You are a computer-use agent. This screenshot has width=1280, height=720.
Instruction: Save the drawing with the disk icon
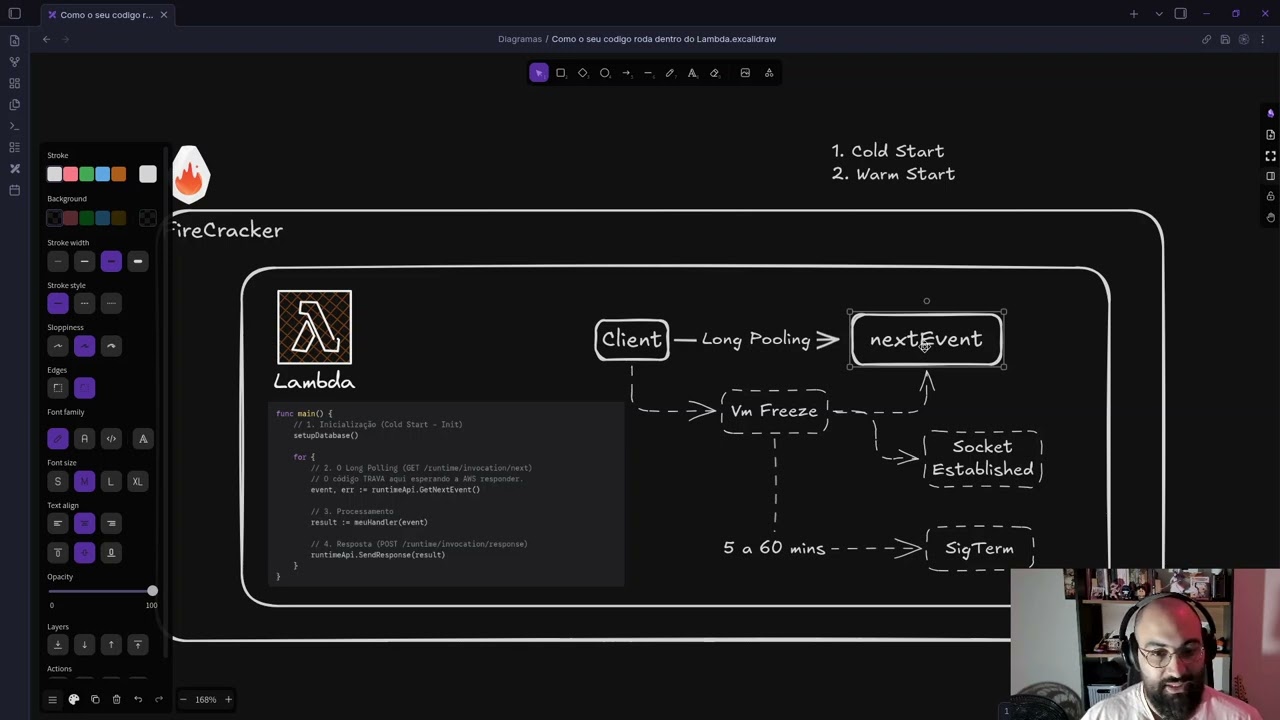[1225, 39]
